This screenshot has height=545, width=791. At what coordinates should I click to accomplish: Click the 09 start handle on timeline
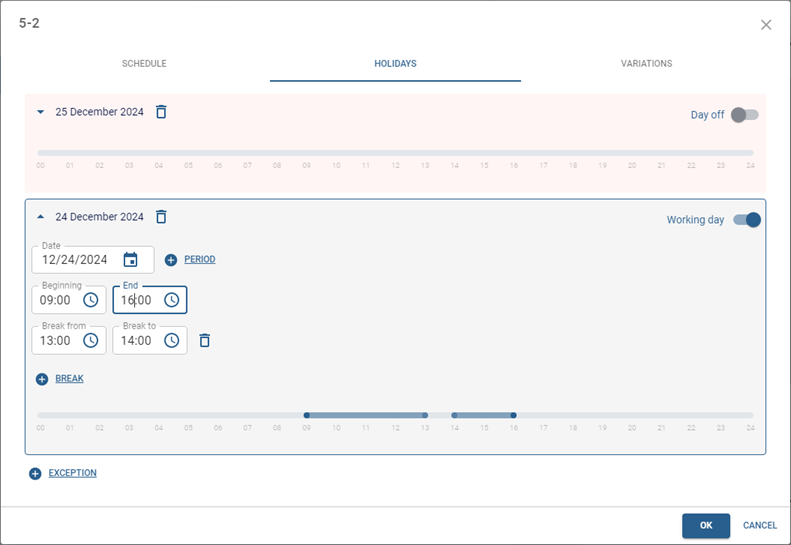click(307, 415)
